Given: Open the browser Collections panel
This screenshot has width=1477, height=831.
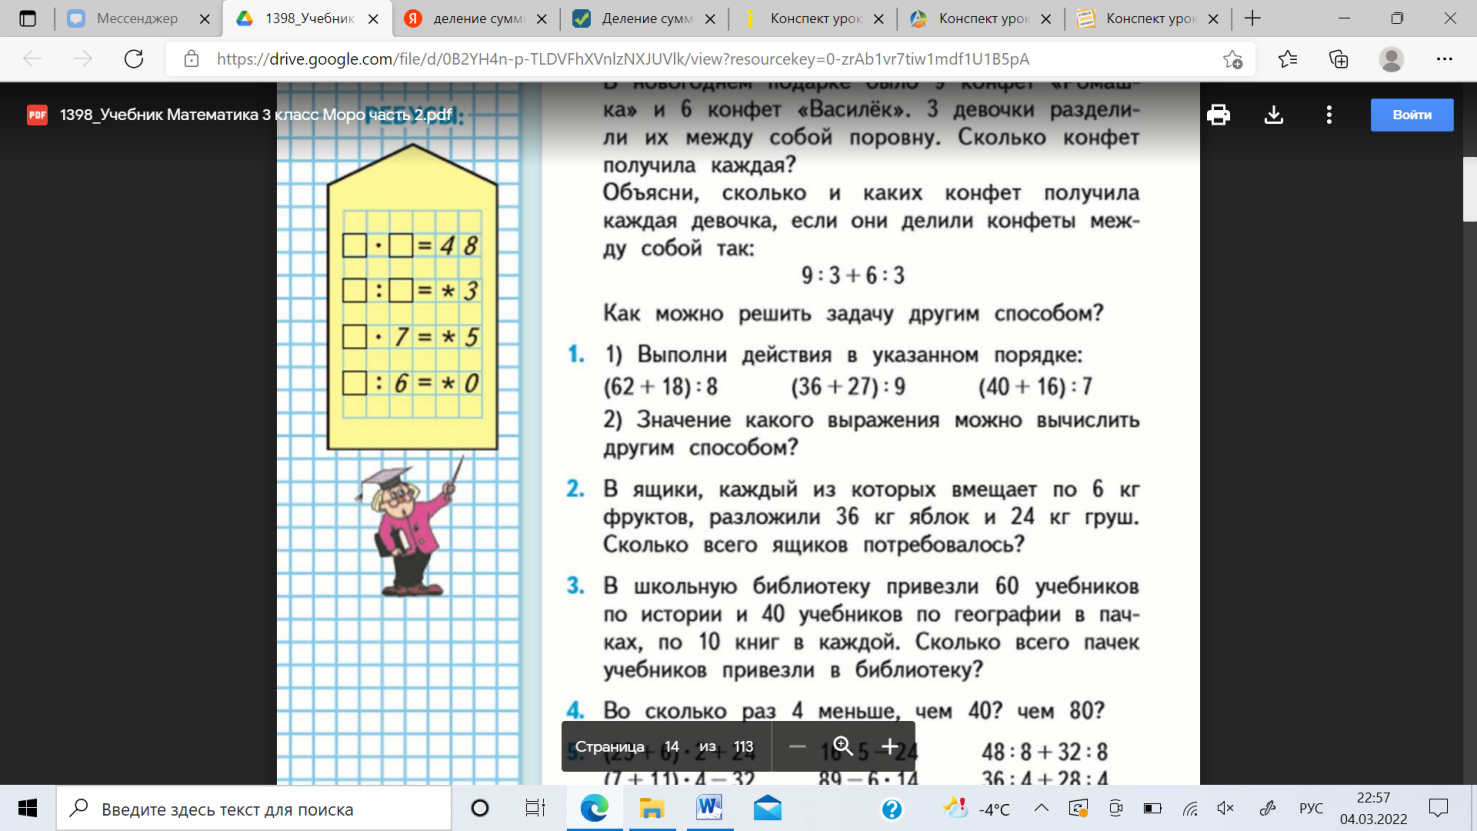Looking at the screenshot, I should (1338, 59).
